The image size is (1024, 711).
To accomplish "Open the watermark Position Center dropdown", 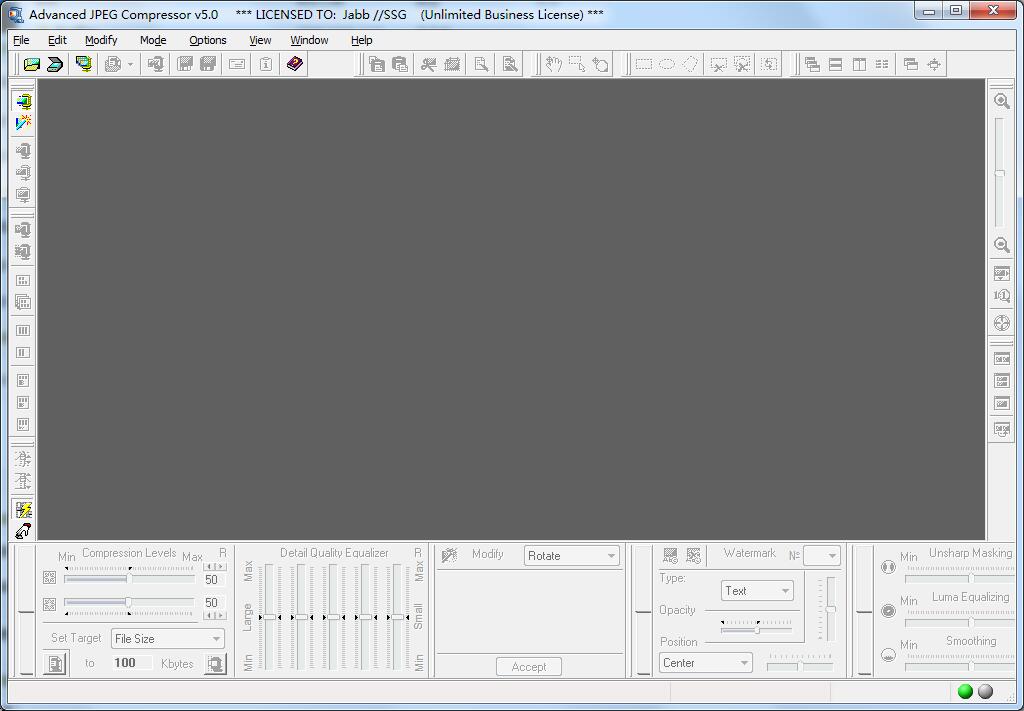I will (x=705, y=663).
